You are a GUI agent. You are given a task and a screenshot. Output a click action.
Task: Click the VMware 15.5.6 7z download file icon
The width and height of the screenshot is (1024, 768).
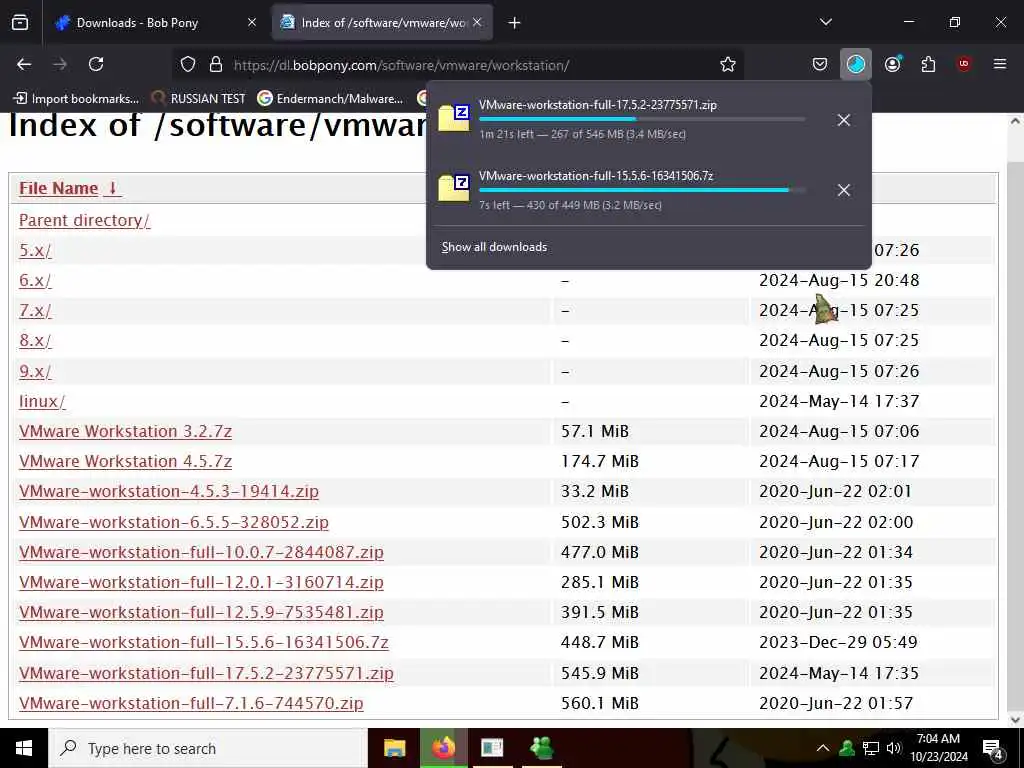[x=455, y=189]
